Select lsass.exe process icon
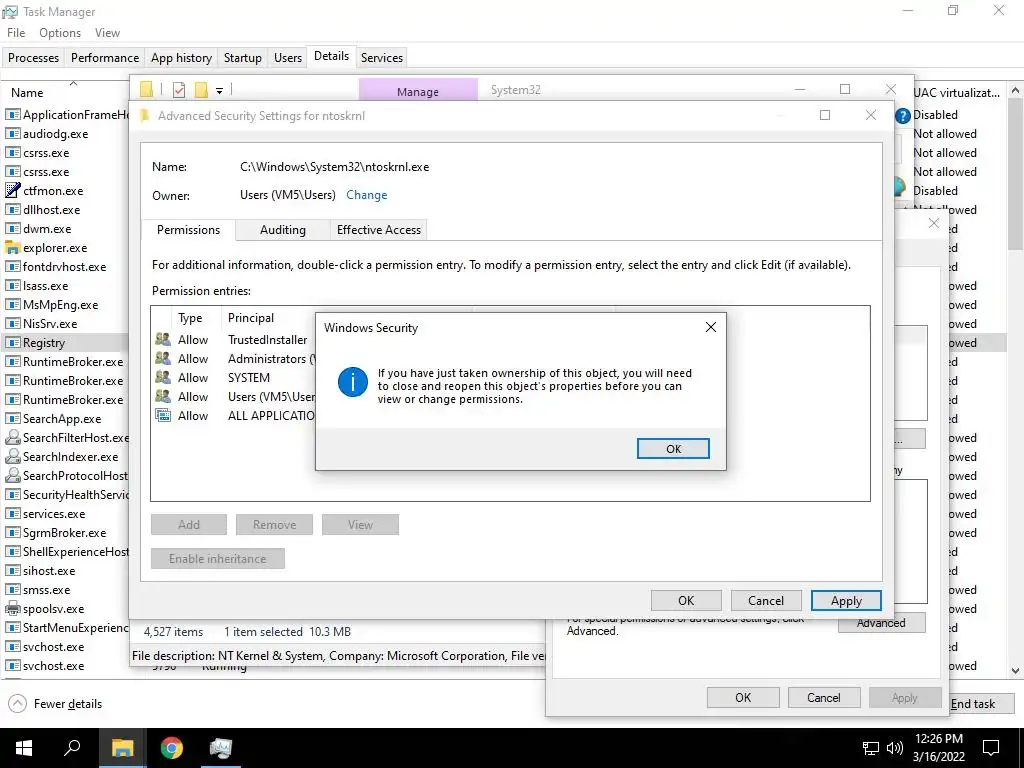This screenshot has width=1024, height=768. point(12,285)
